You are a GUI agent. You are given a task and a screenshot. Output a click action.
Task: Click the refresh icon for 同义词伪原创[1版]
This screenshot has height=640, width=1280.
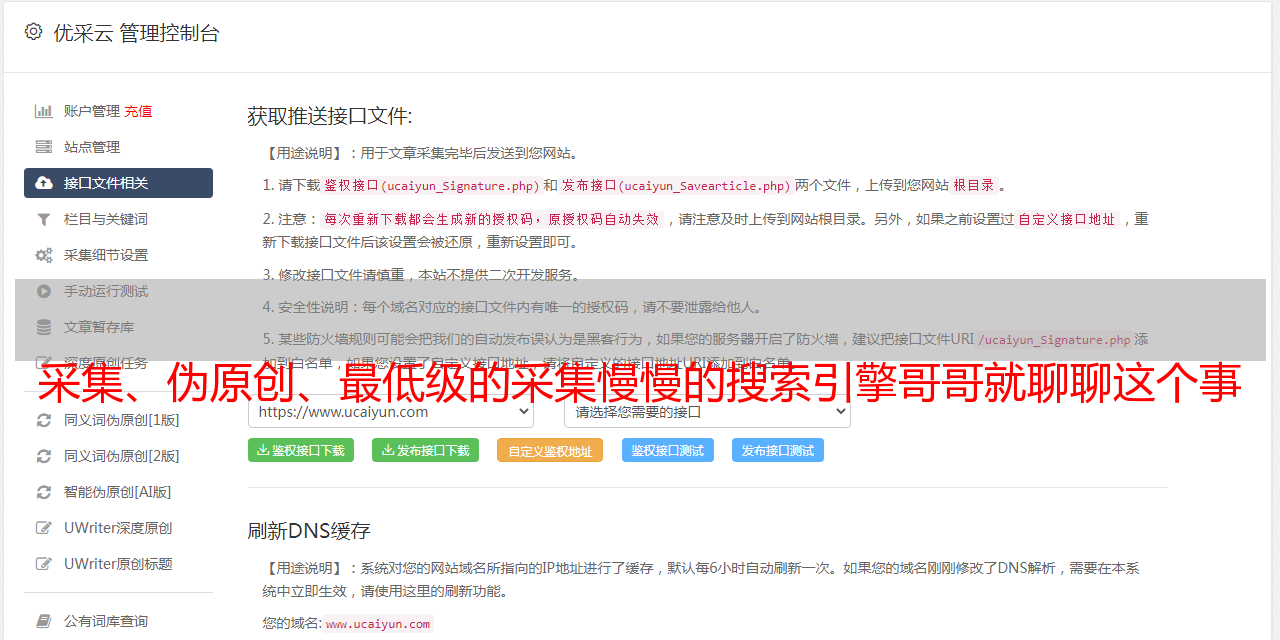pyautogui.click(x=44, y=420)
